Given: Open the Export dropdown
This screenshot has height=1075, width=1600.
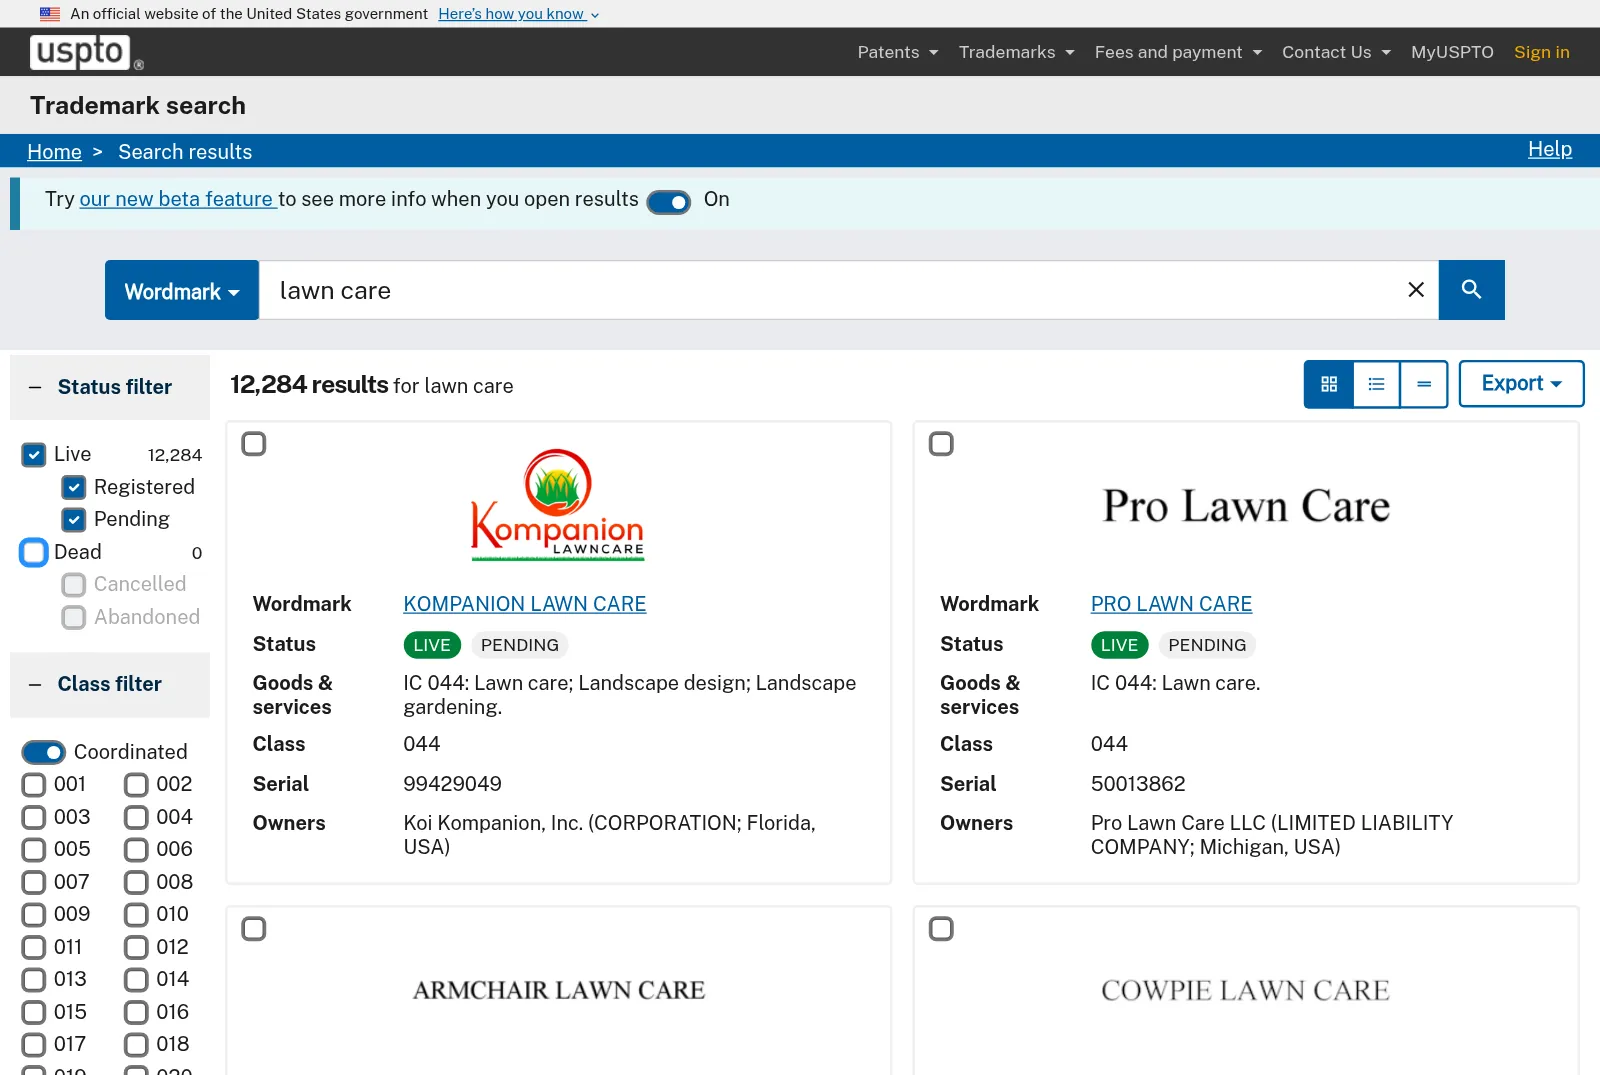Looking at the screenshot, I should pyautogui.click(x=1521, y=384).
